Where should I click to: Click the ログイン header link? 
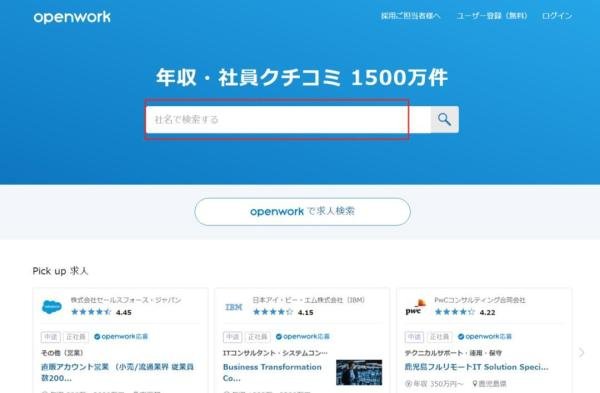(557, 16)
